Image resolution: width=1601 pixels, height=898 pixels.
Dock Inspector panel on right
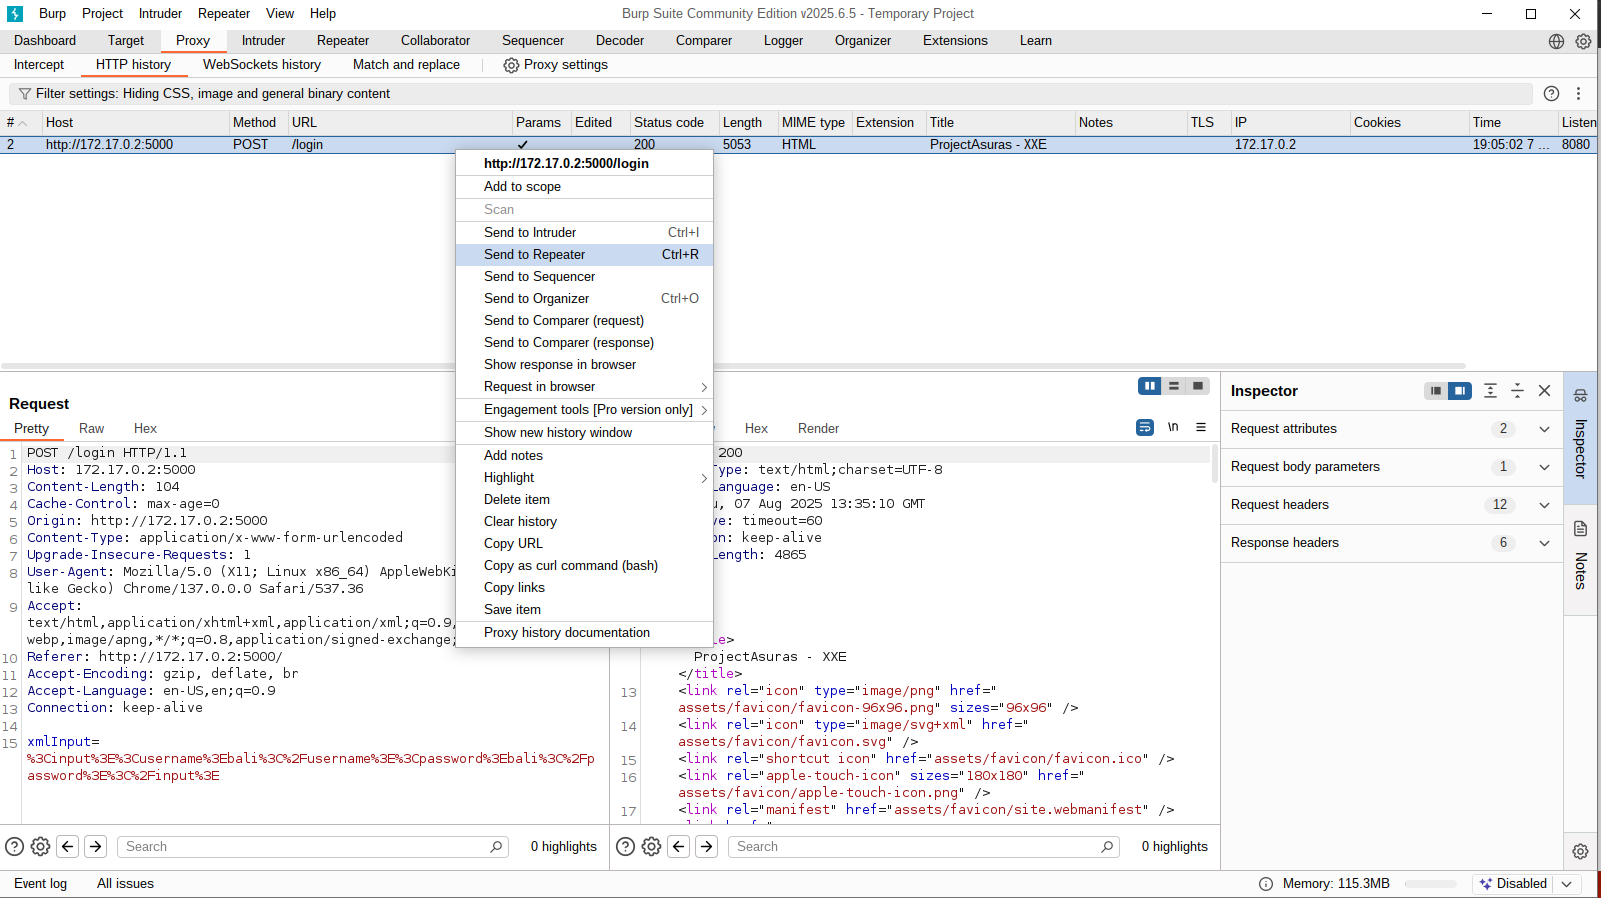point(1460,391)
